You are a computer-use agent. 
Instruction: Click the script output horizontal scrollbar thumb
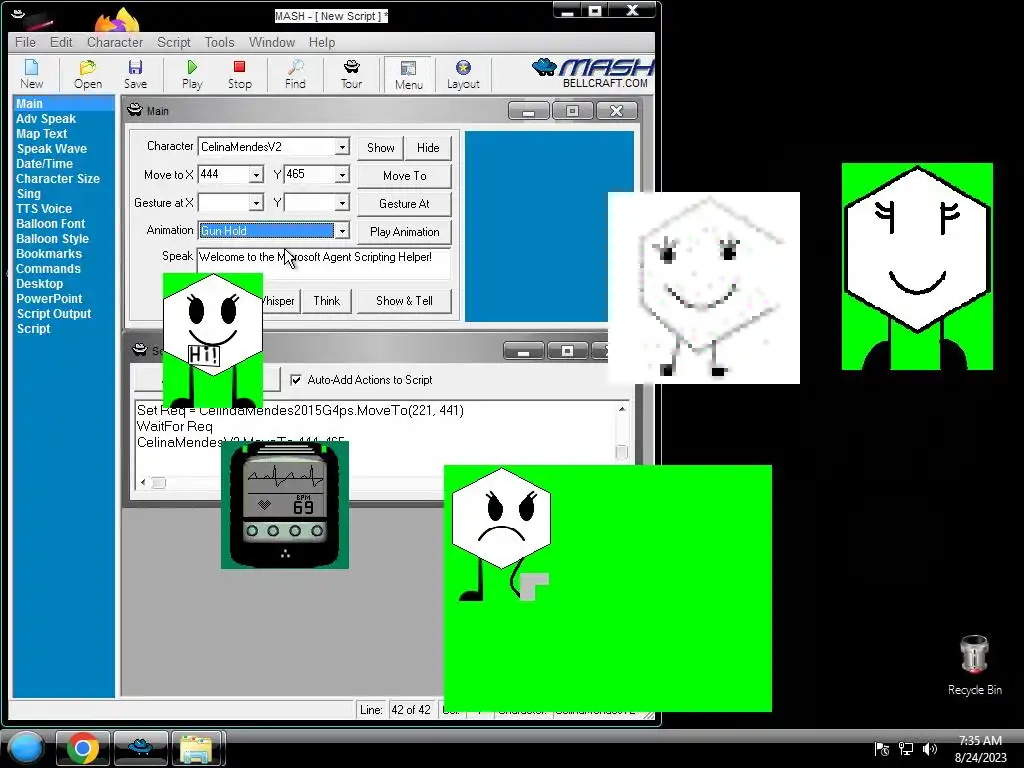[159, 483]
